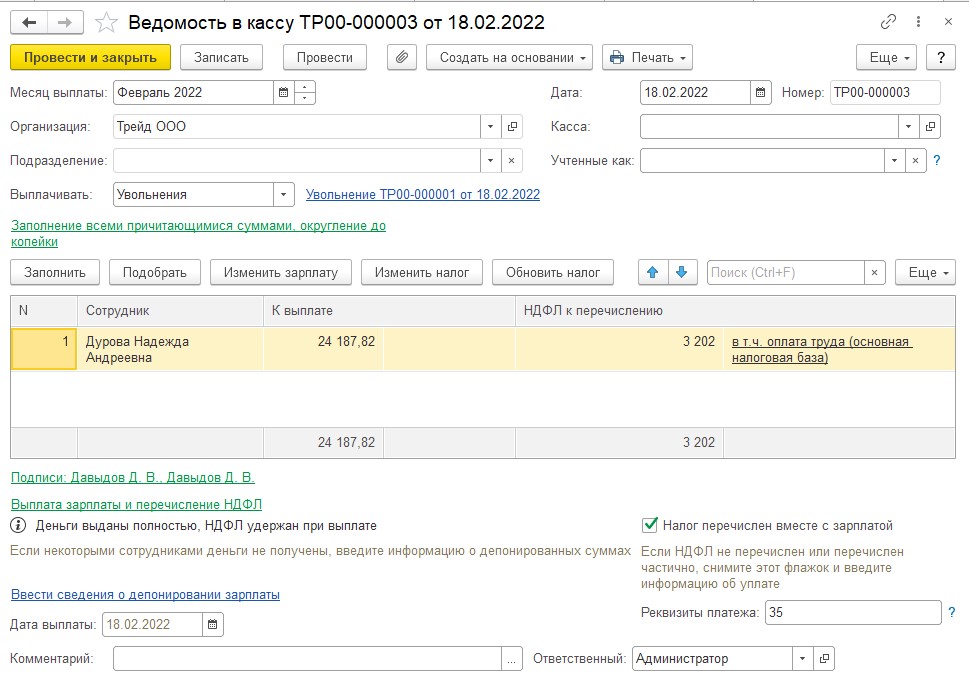Show help hint for Учтенные как
The image size is (969, 683).
pyautogui.click(x=937, y=161)
